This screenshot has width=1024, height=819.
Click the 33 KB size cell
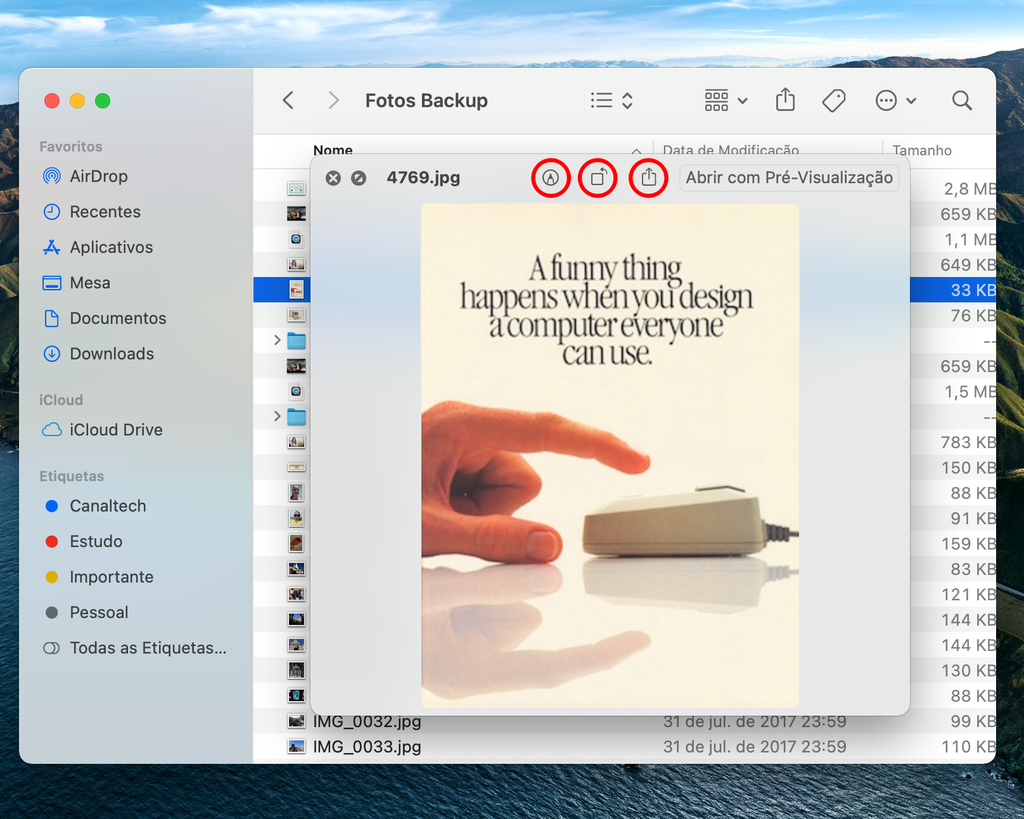[972, 290]
